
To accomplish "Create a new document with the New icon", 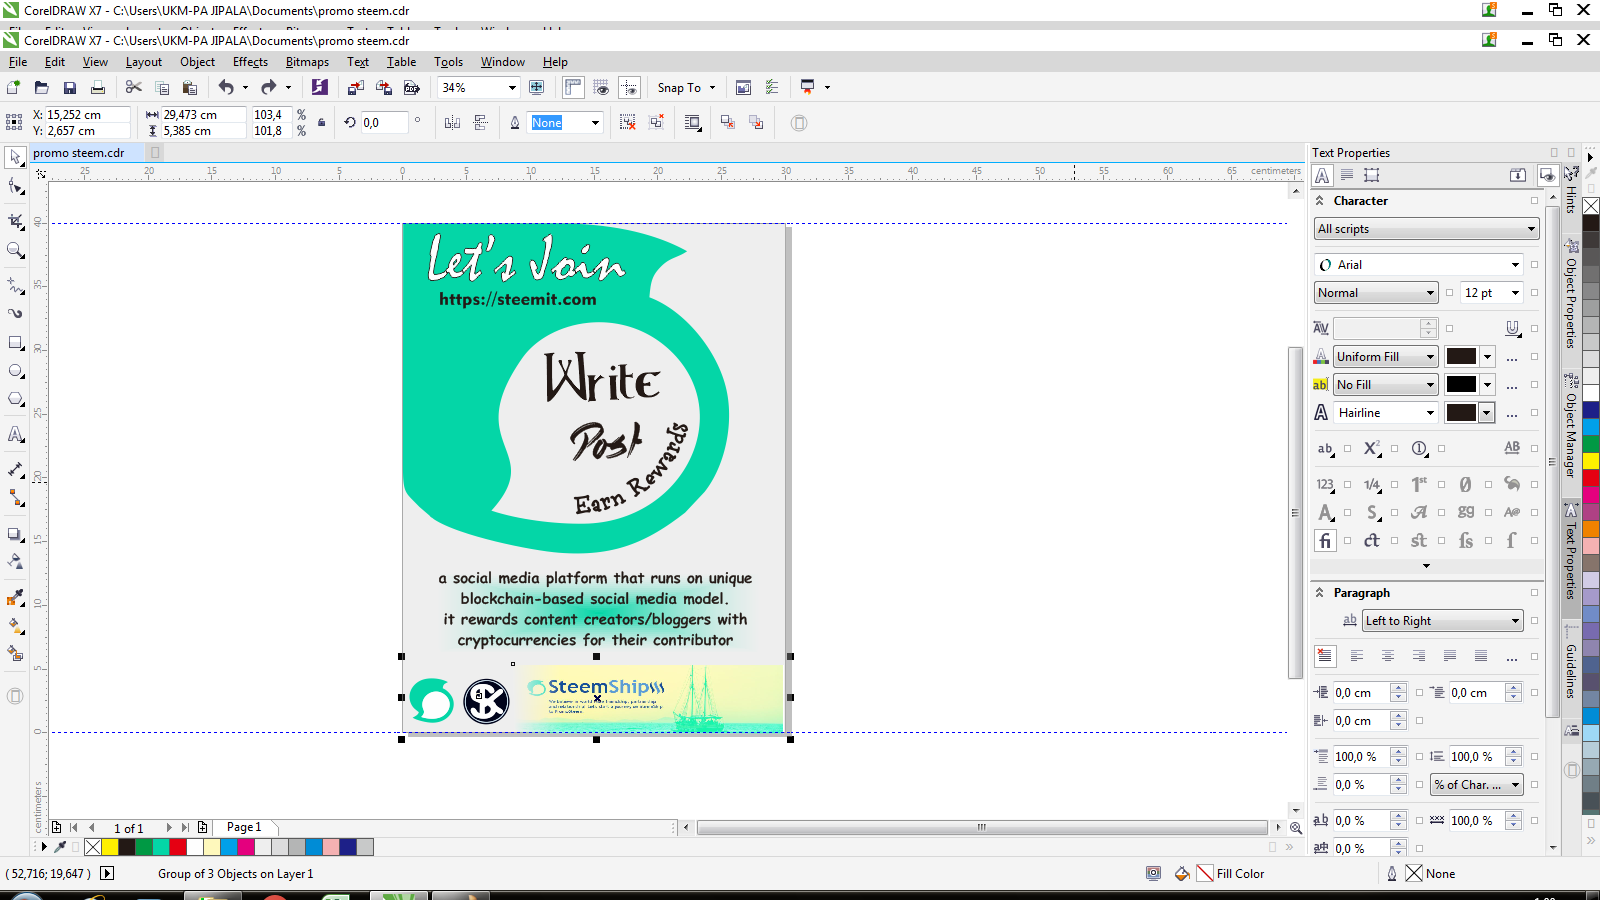I will 14,88.
